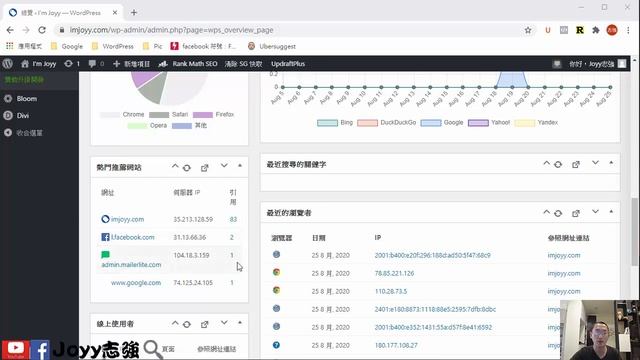
Task: Open Chrome extensions puzzle icon
Action: point(596,30)
